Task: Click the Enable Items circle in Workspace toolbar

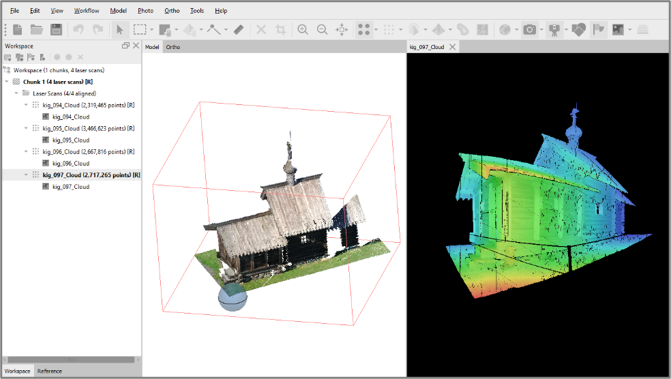Action: pos(57,57)
